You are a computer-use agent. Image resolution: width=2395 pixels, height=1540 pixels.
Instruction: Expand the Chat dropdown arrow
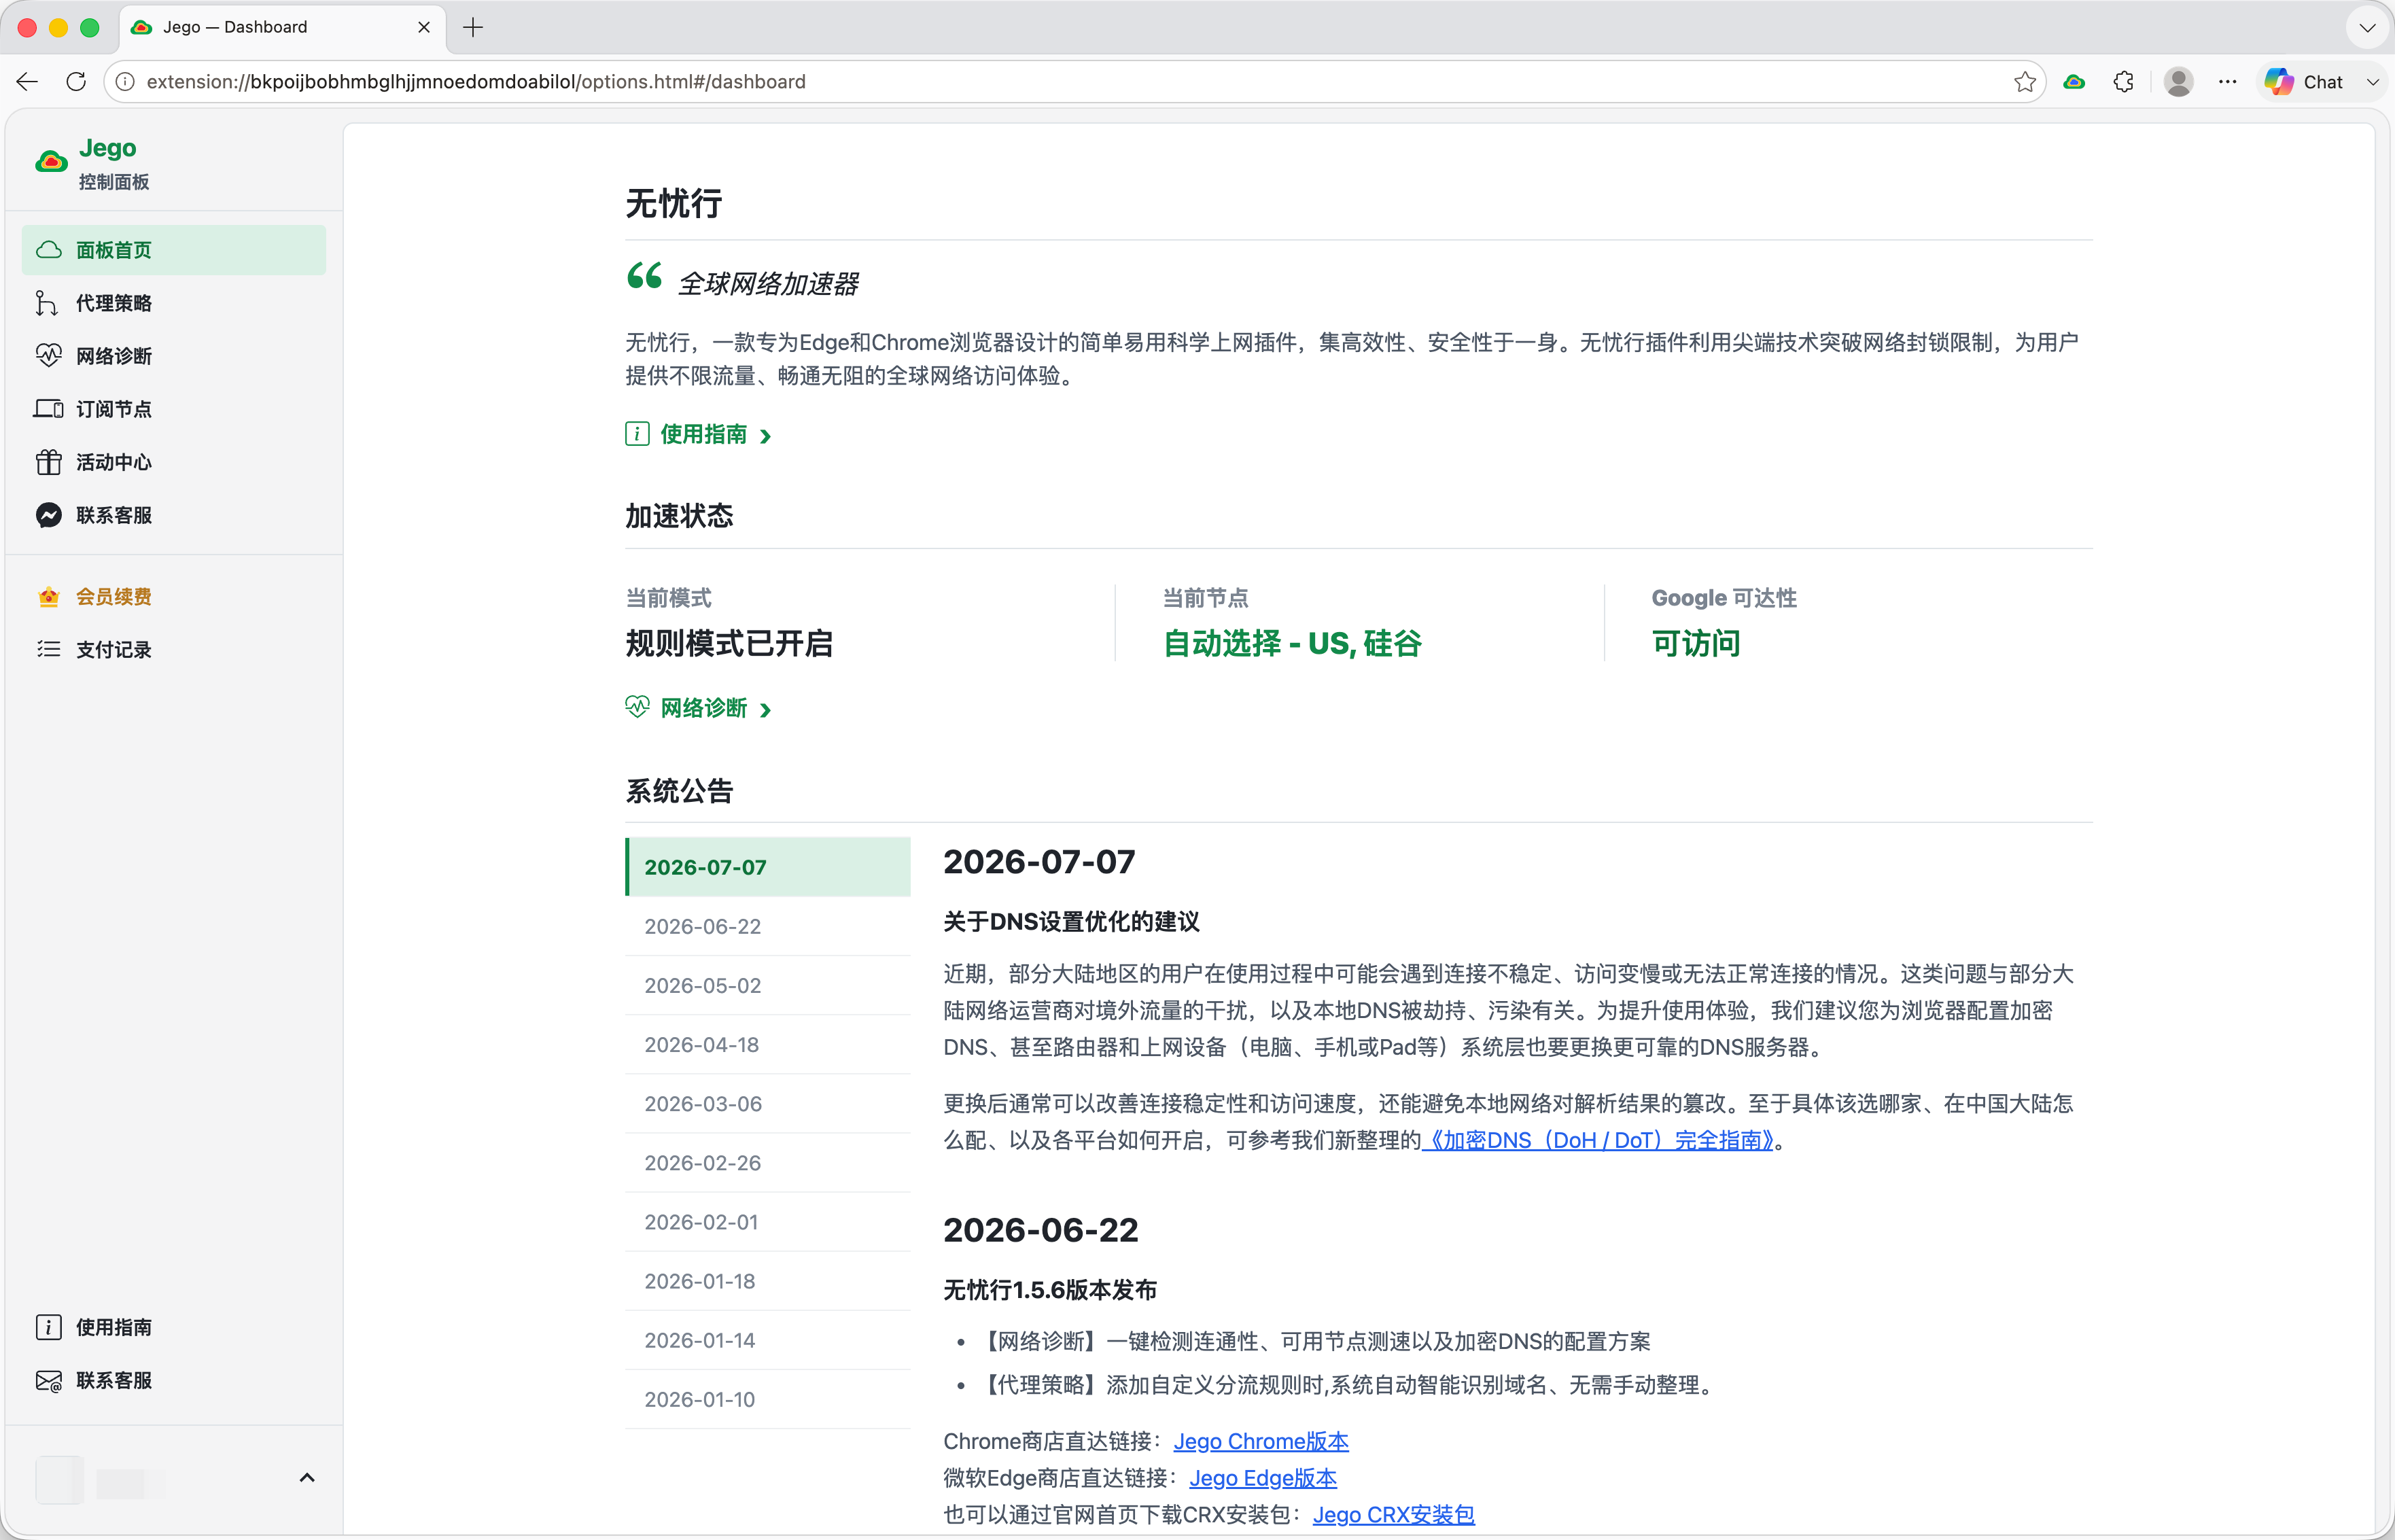(x=2372, y=82)
